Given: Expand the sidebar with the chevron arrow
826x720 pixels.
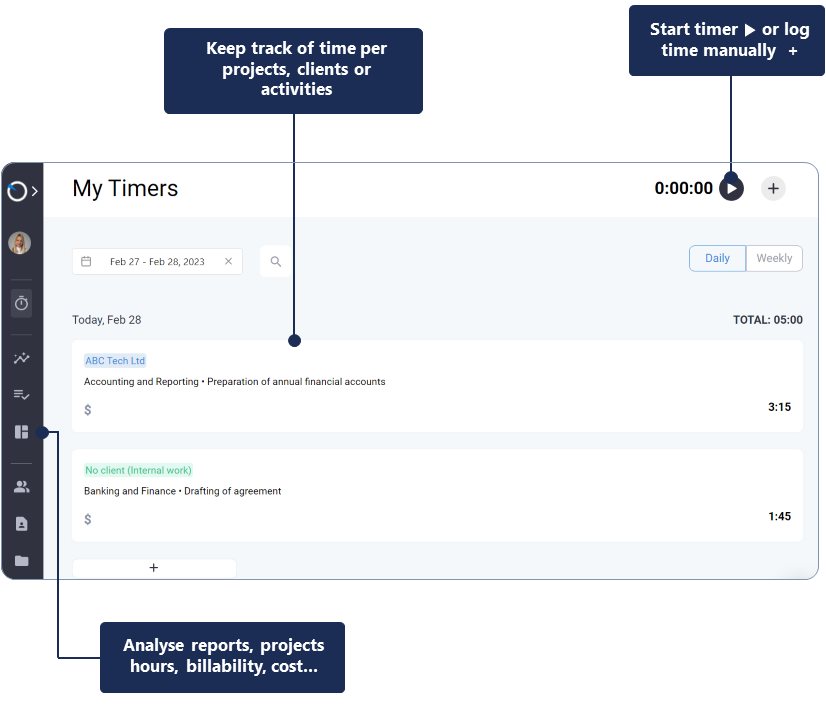Looking at the screenshot, I should coord(35,191).
